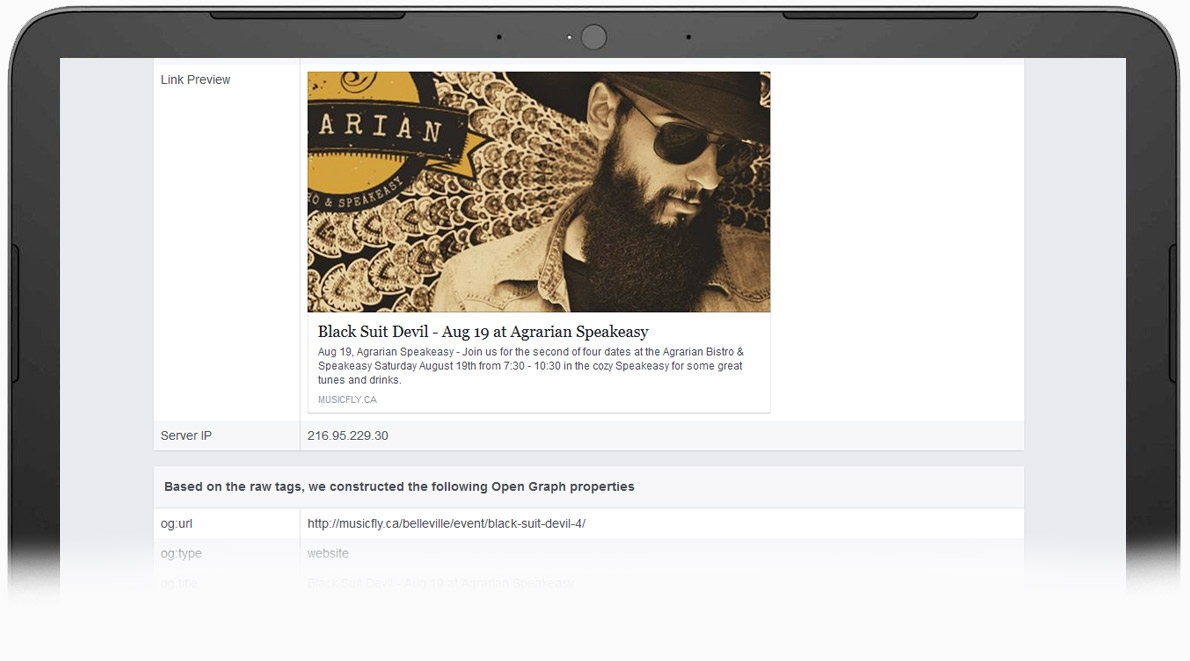The height and width of the screenshot is (661, 1190).
Task: Select the 'og:url' property label
Action: tap(176, 524)
